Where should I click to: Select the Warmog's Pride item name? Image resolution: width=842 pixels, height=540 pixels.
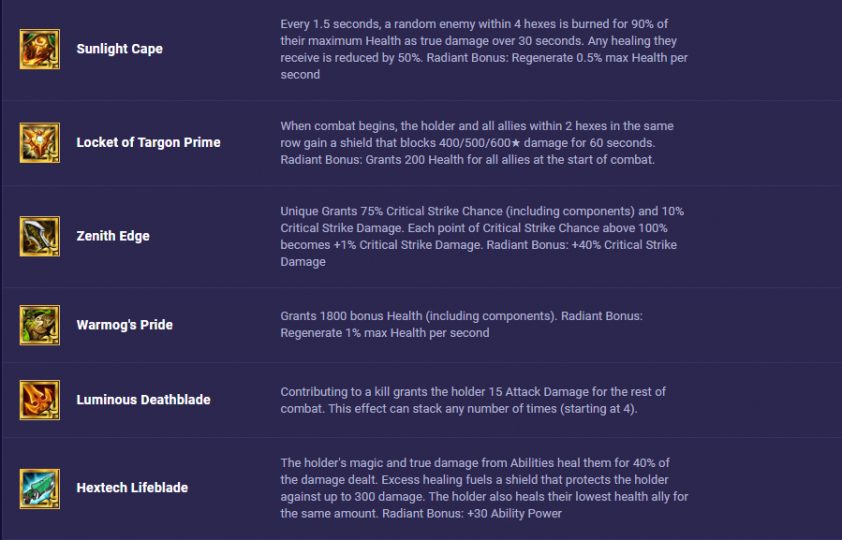pos(125,325)
